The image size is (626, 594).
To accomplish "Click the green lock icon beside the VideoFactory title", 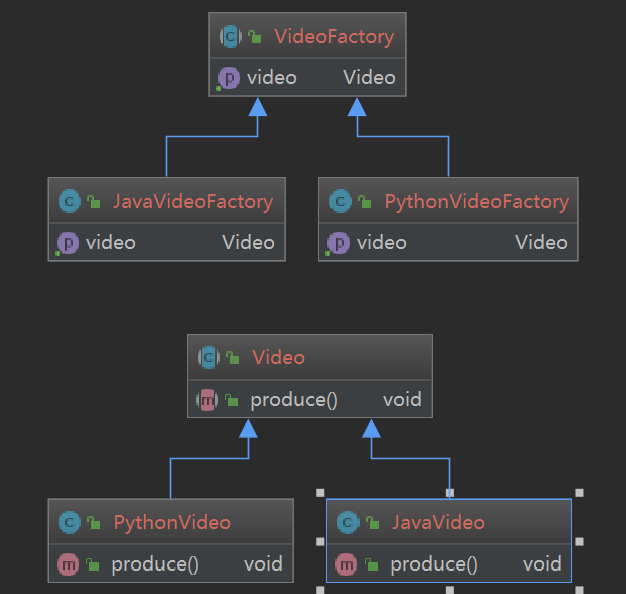I will (x=255, y=38).
